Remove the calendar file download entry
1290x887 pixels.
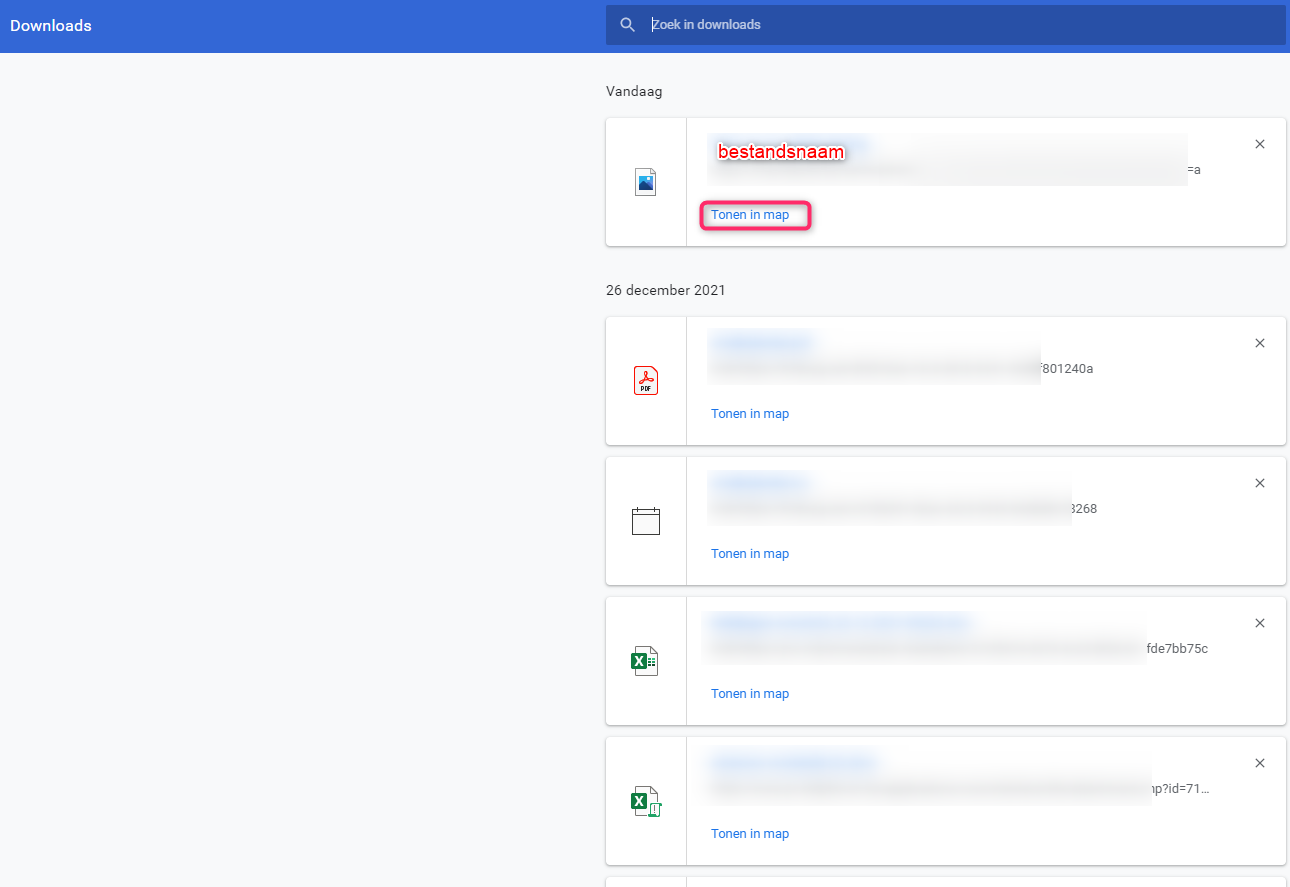click(1260, 483)
